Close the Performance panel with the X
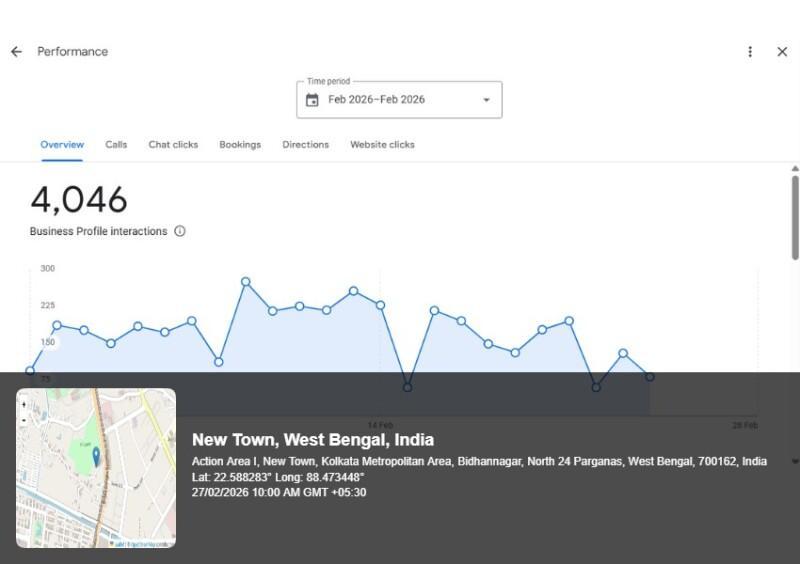 click(782, 52)
